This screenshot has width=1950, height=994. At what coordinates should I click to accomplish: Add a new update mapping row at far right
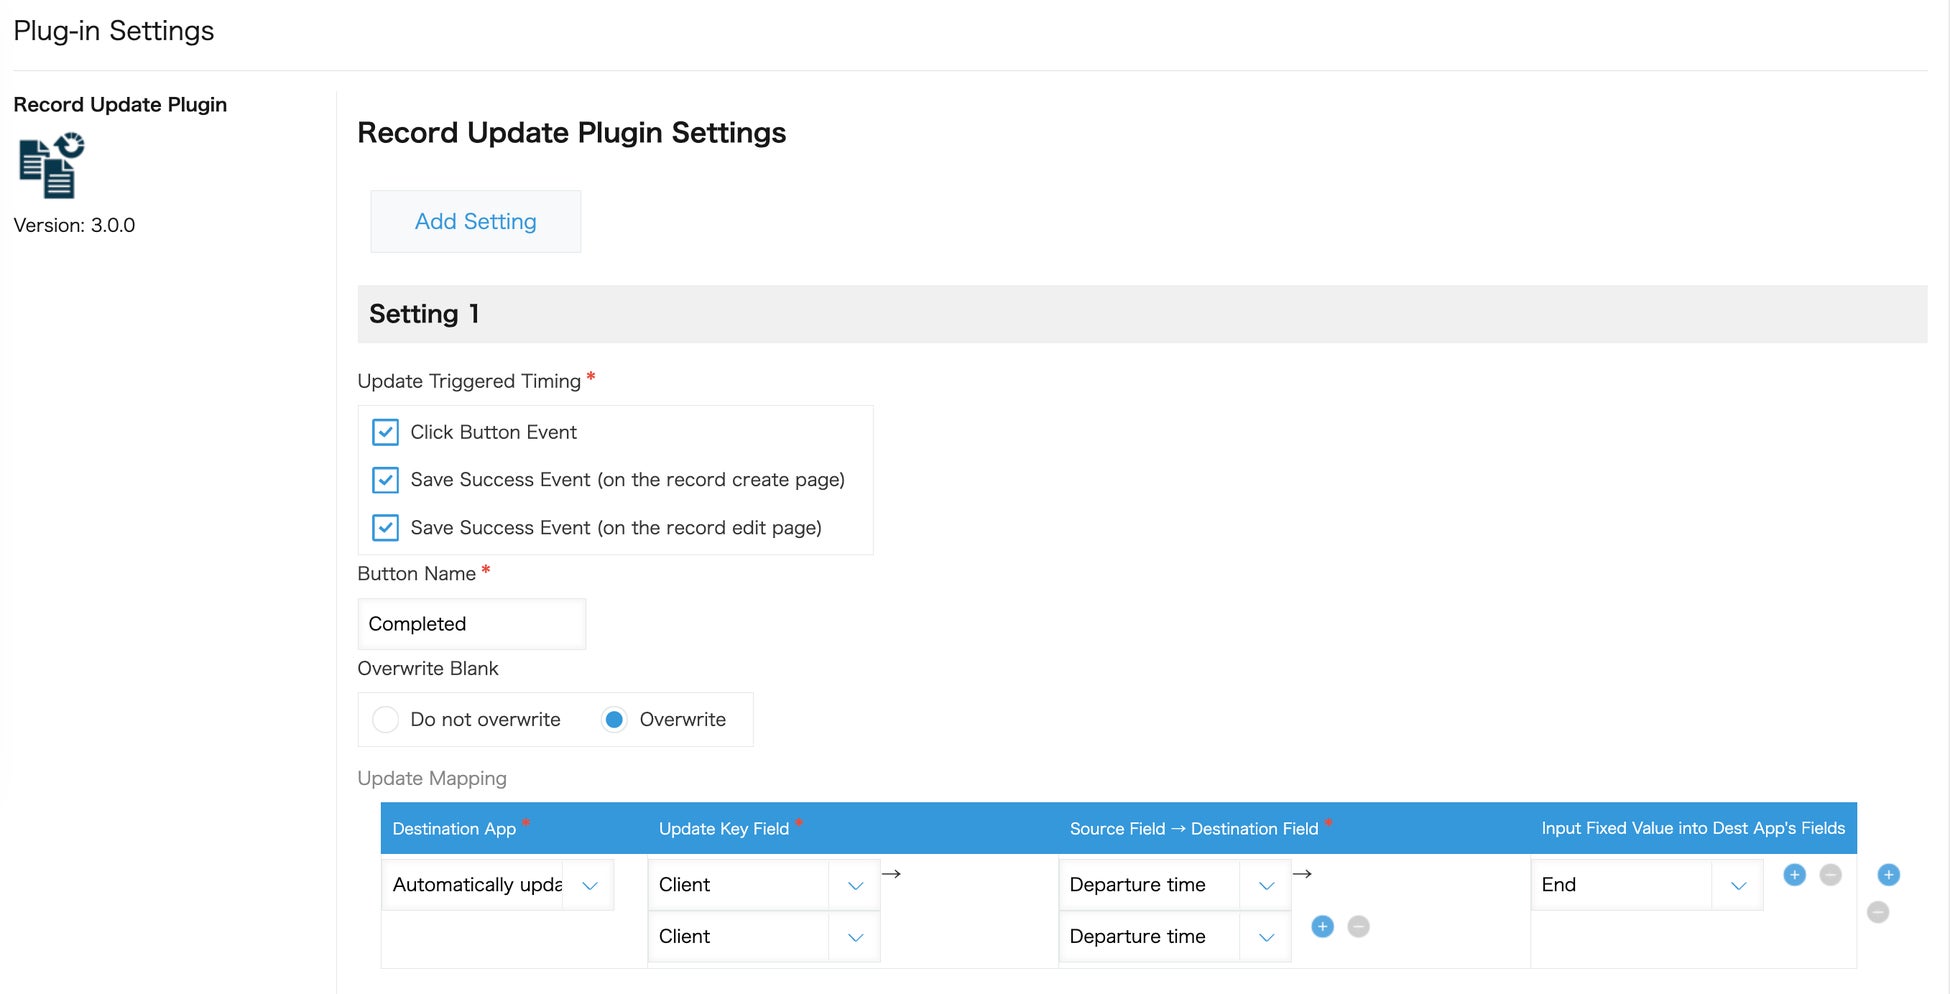tap(1888, 875)
